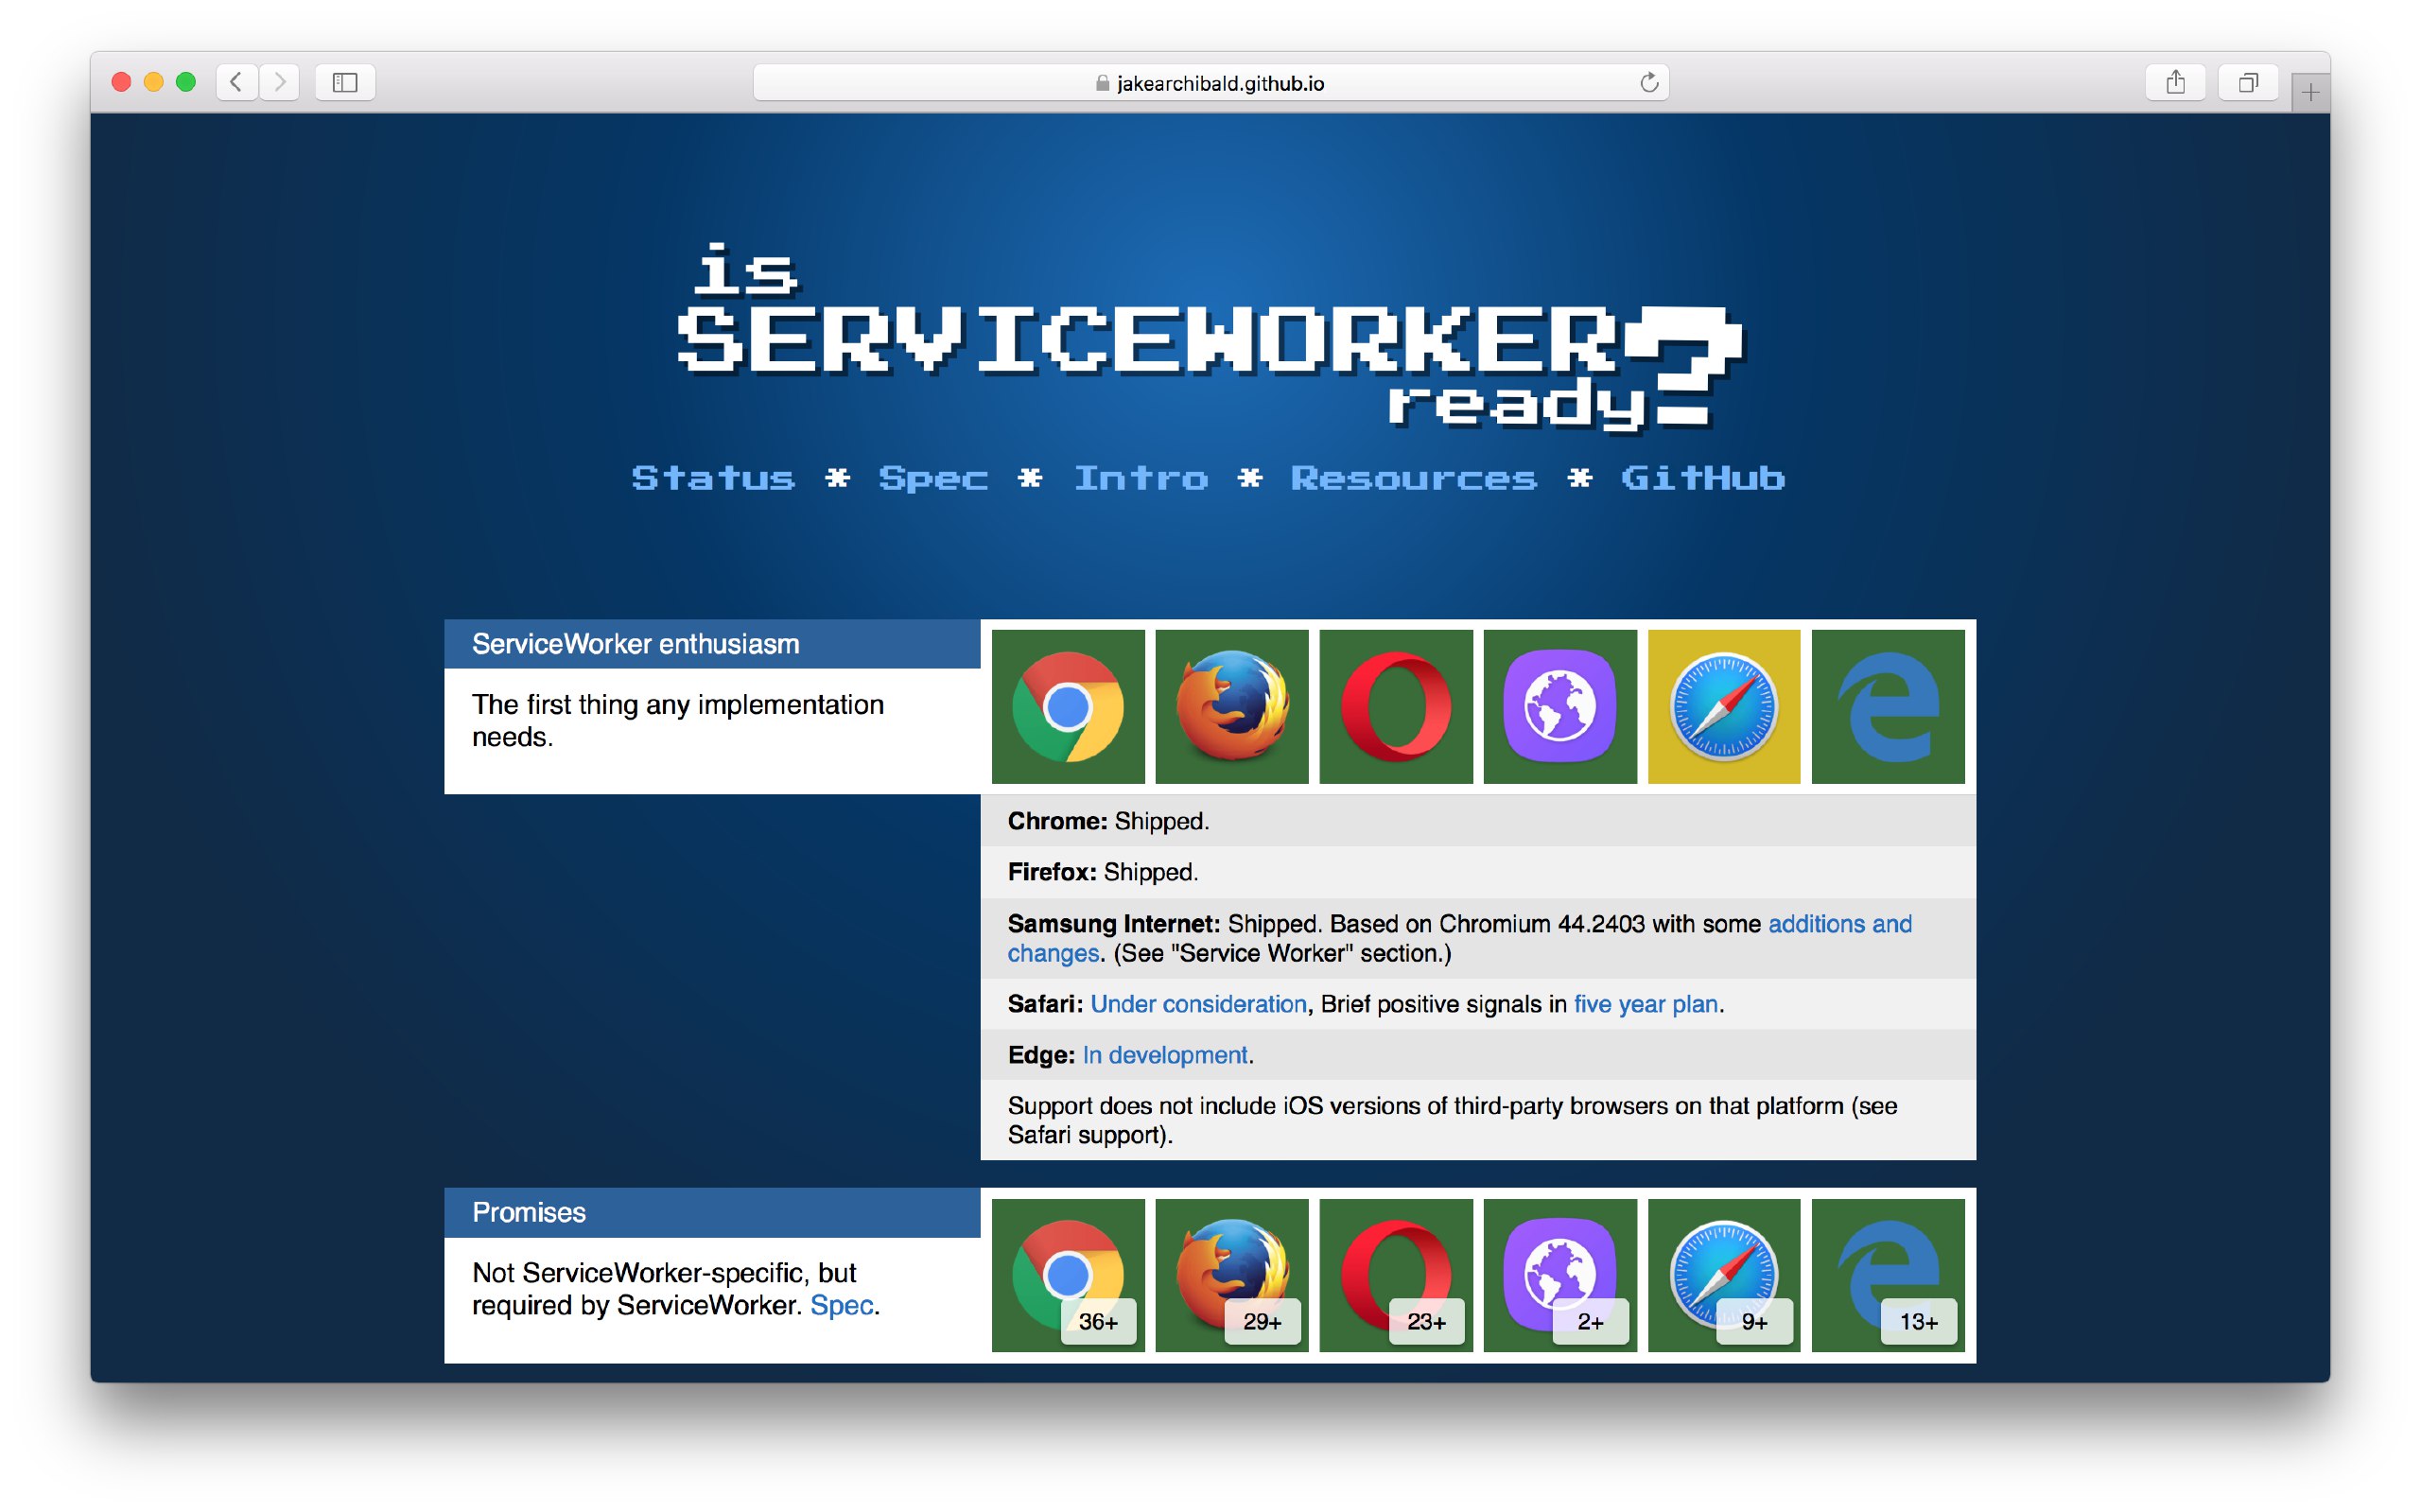Click the 'Firefox: Shipped.' status row
Screen dimensions: 2421x1512
pos(1478,872)
